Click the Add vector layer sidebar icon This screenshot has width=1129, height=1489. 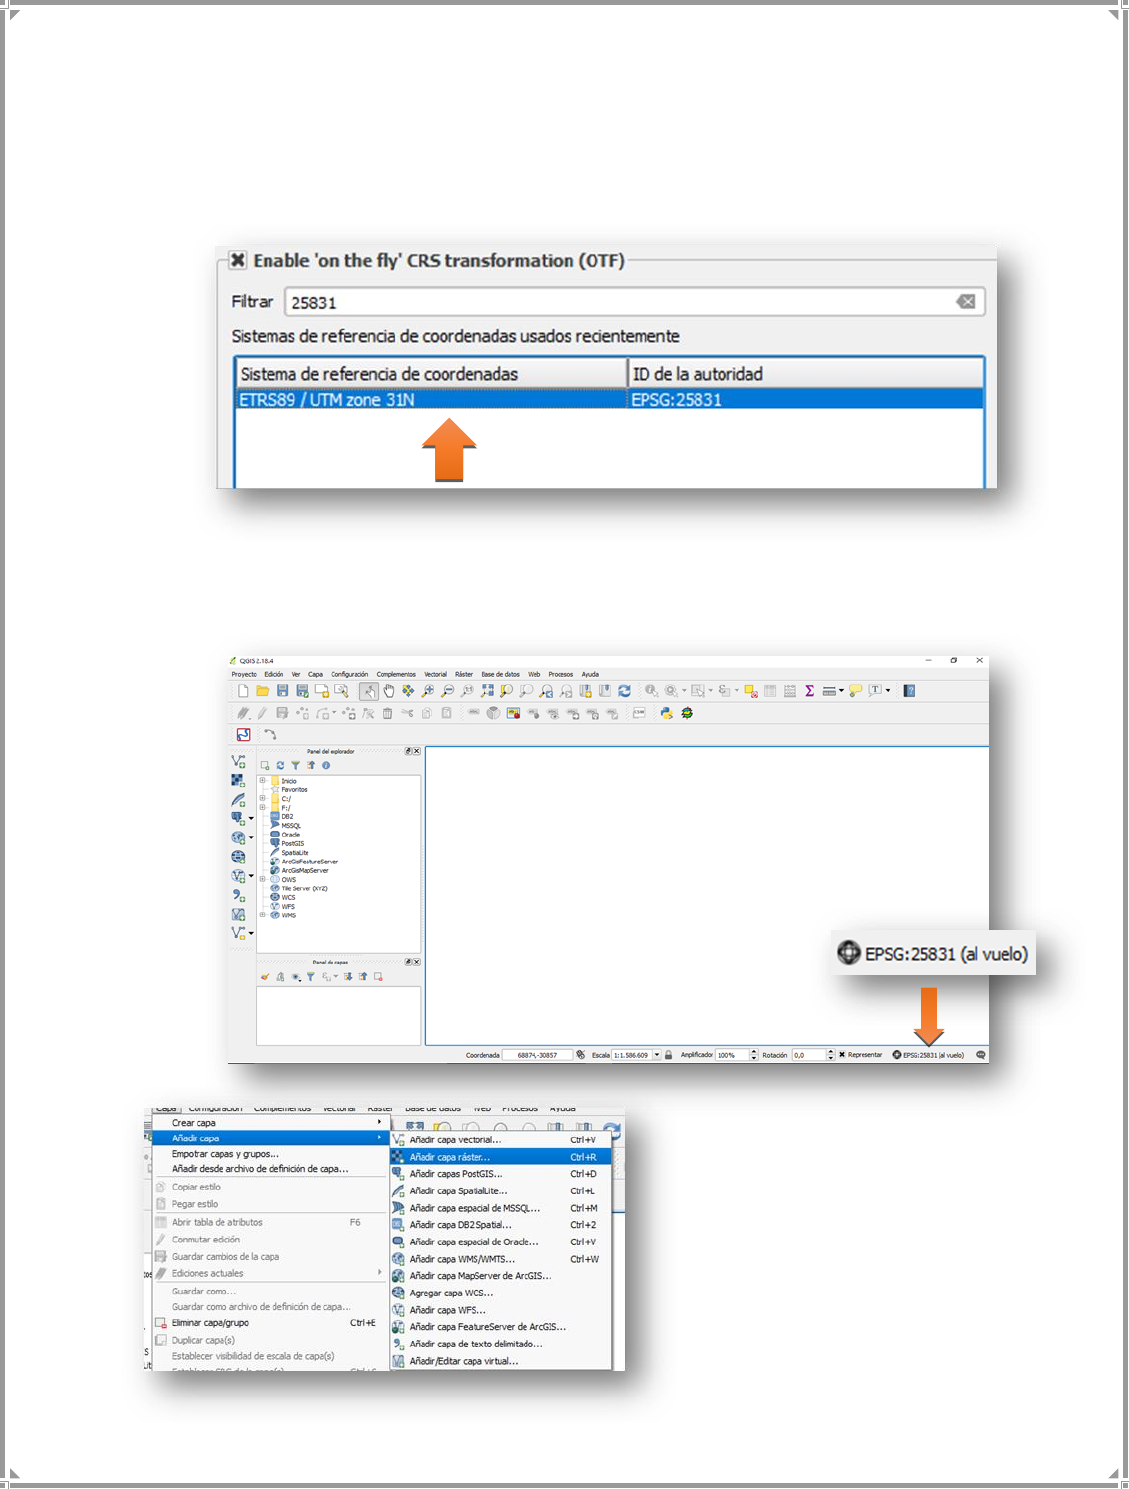pos(238,762)
